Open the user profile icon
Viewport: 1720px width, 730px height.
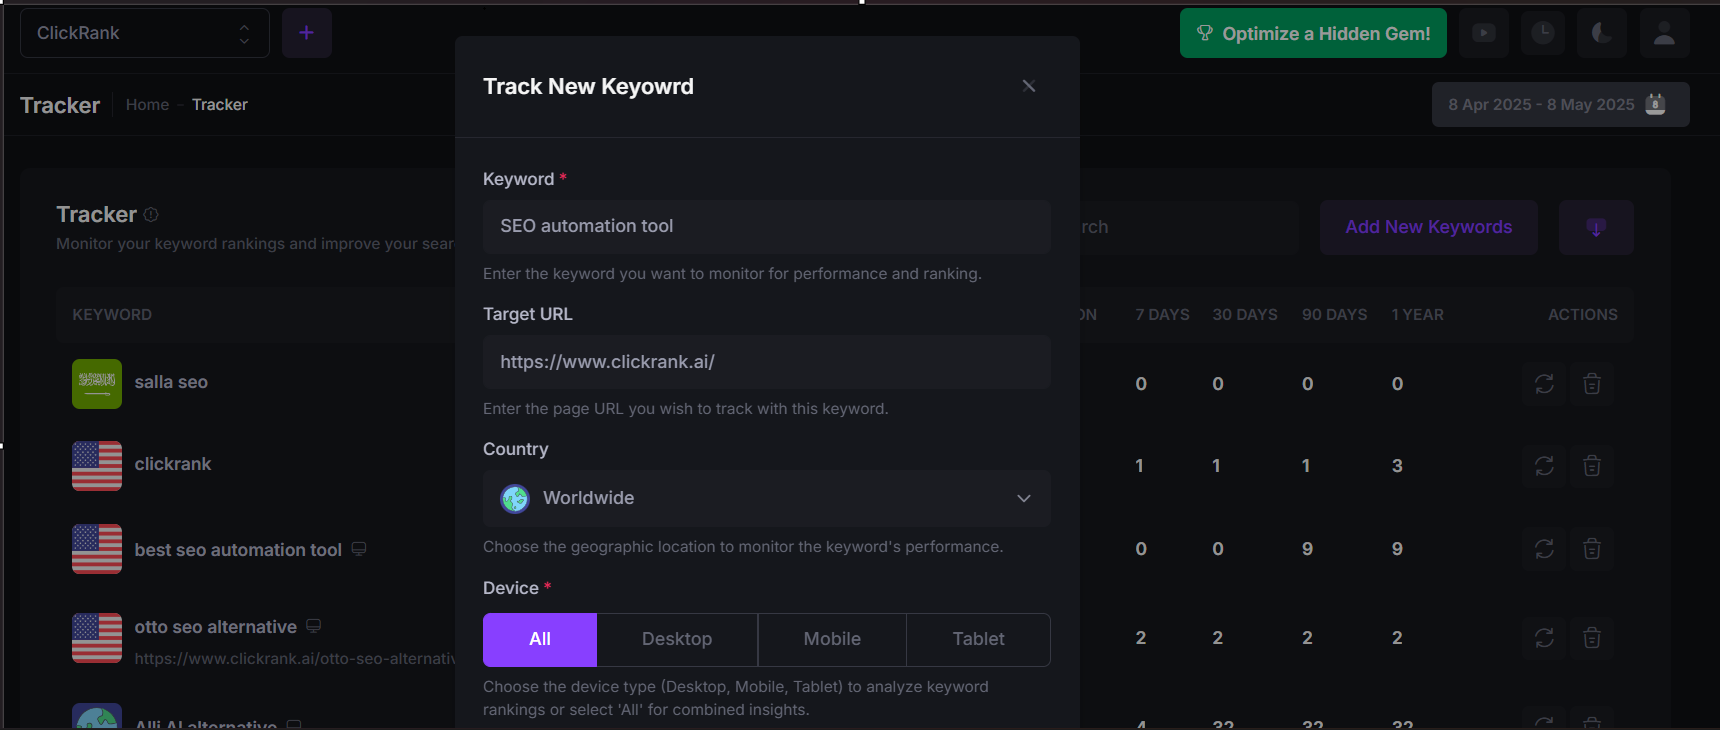pos(1664,33)
